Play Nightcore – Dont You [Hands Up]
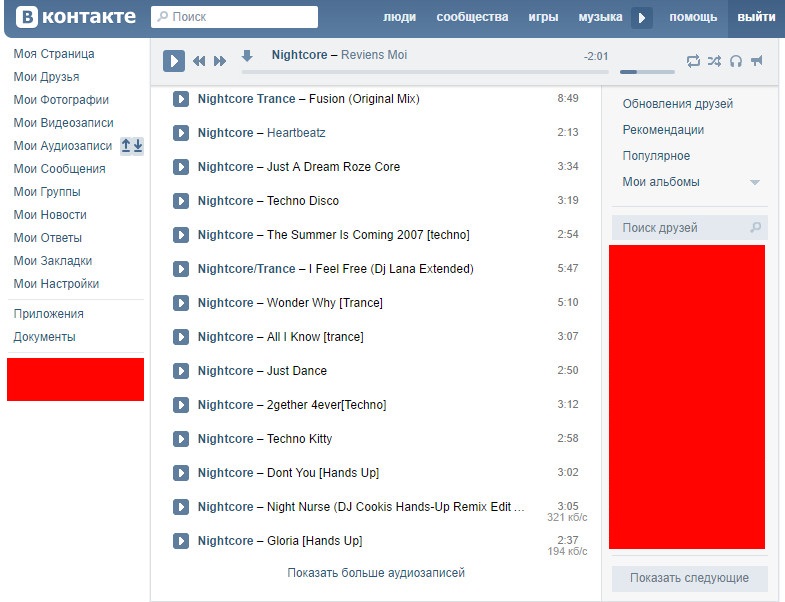The image size is (785, 602). [x=181, y=473]
